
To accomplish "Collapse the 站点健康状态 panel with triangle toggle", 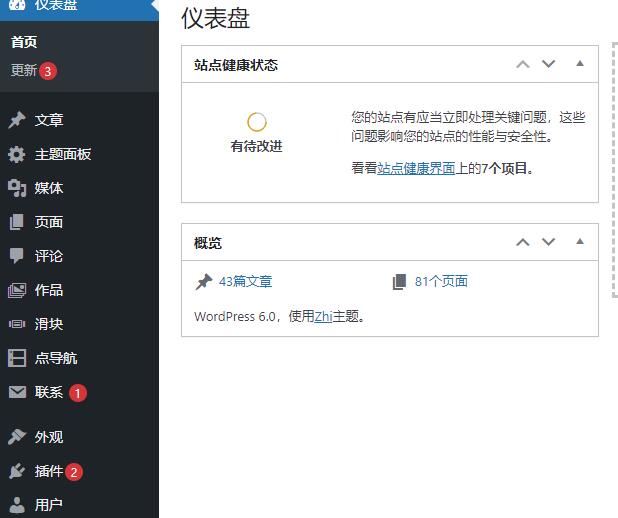I will click(579, 63).
